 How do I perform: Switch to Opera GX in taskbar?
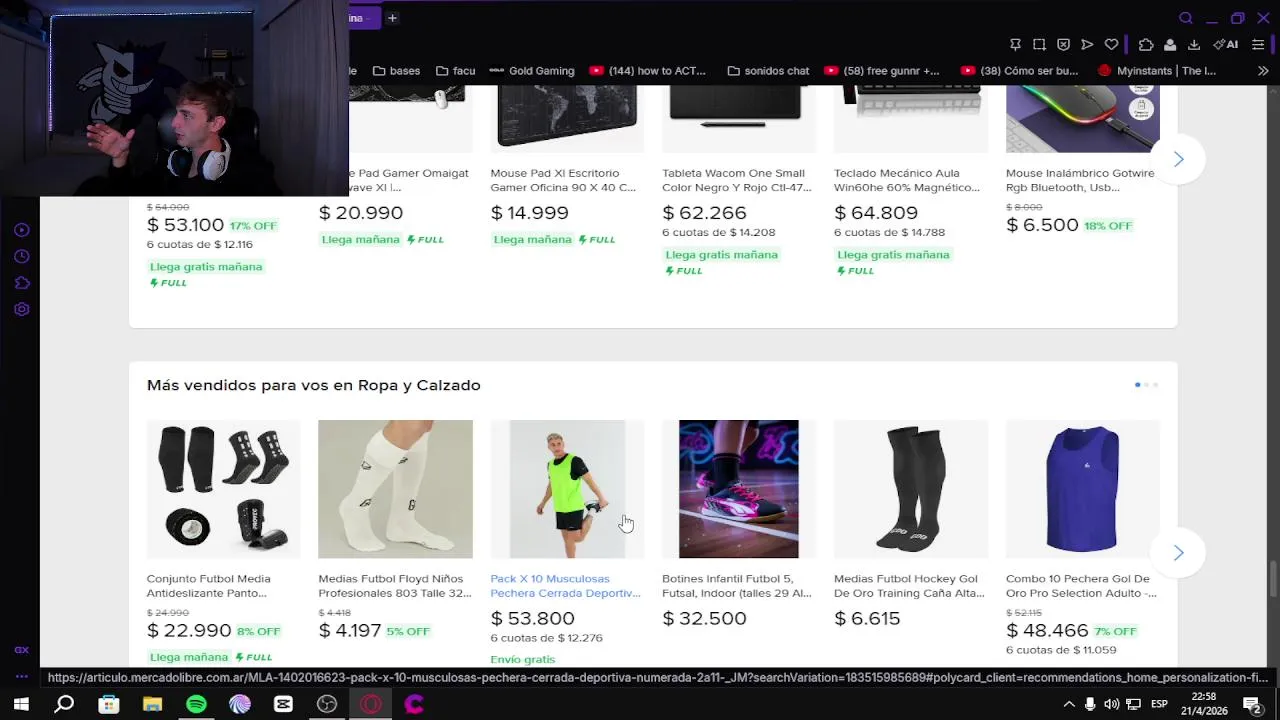pyautogui.click(x=371, y=704)
